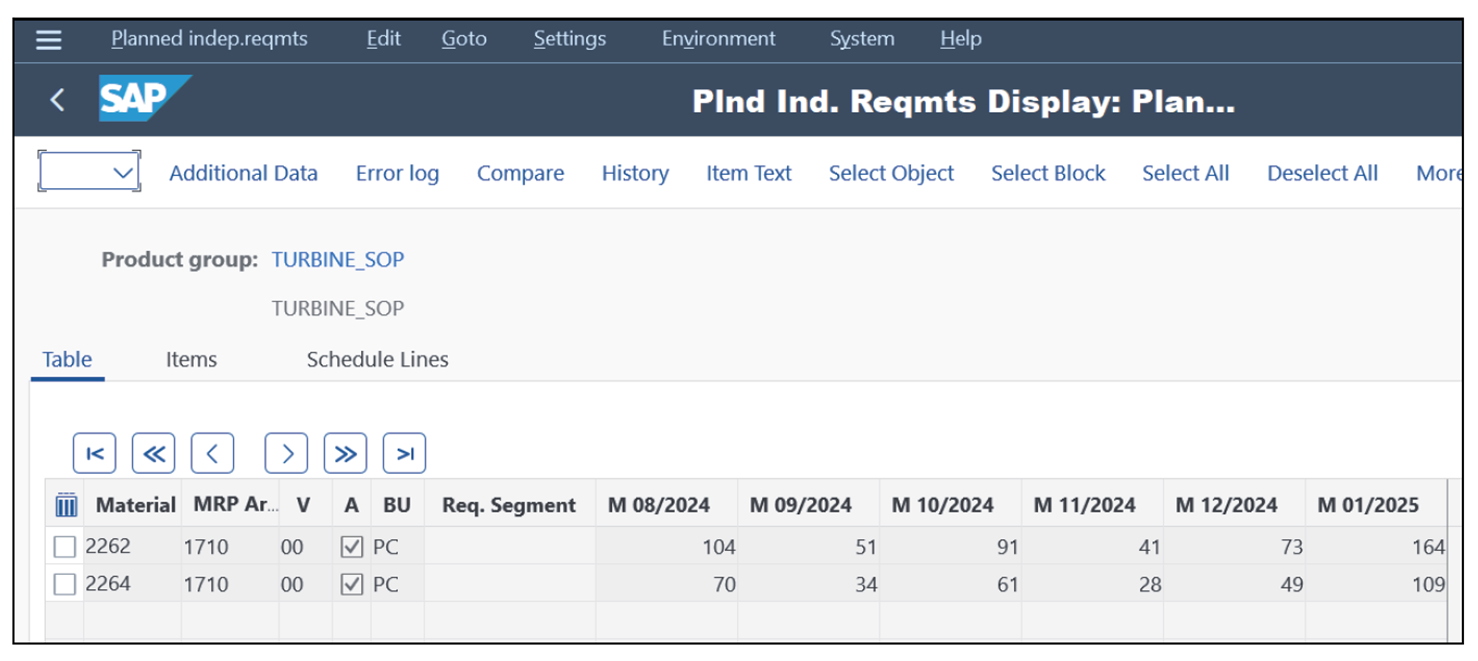Screen dimensions: 1478x661
Task: Click the 104 quantity cell
Action: 667,547
